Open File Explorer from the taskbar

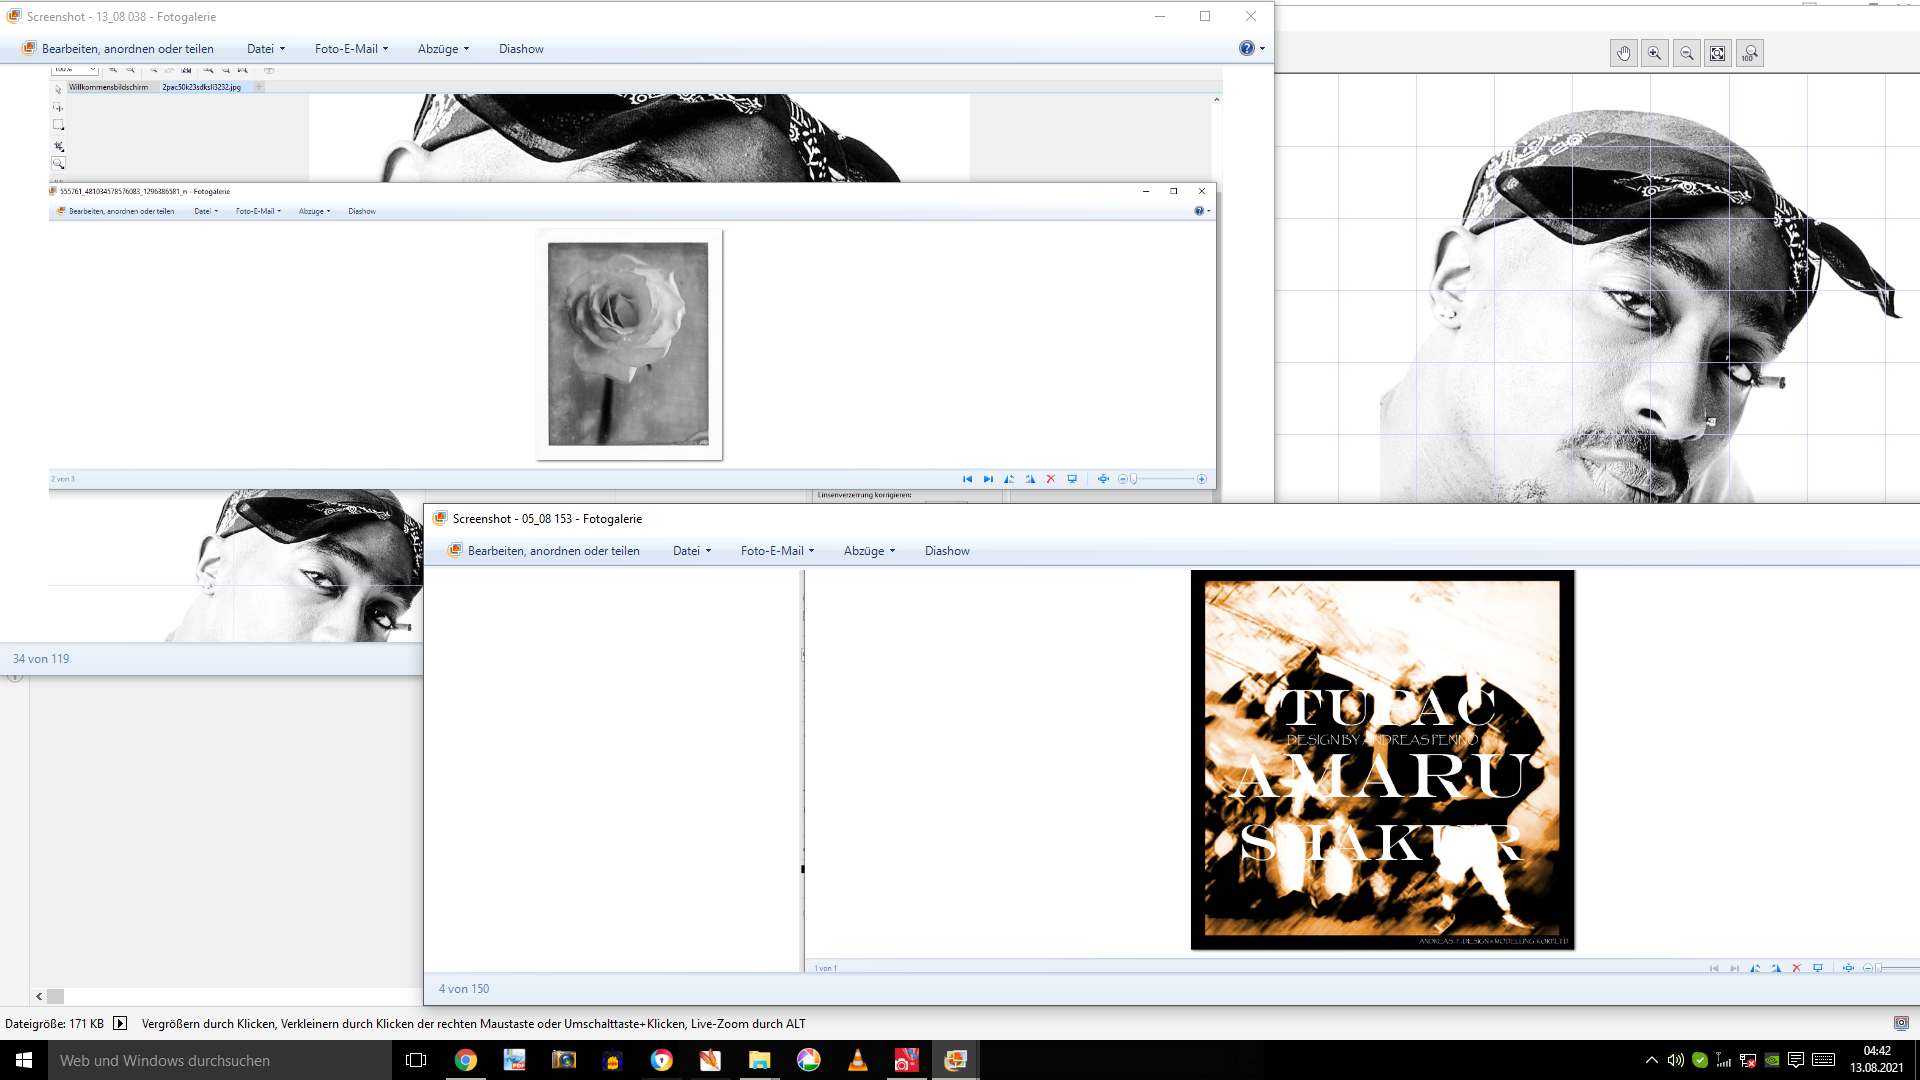760,1060
